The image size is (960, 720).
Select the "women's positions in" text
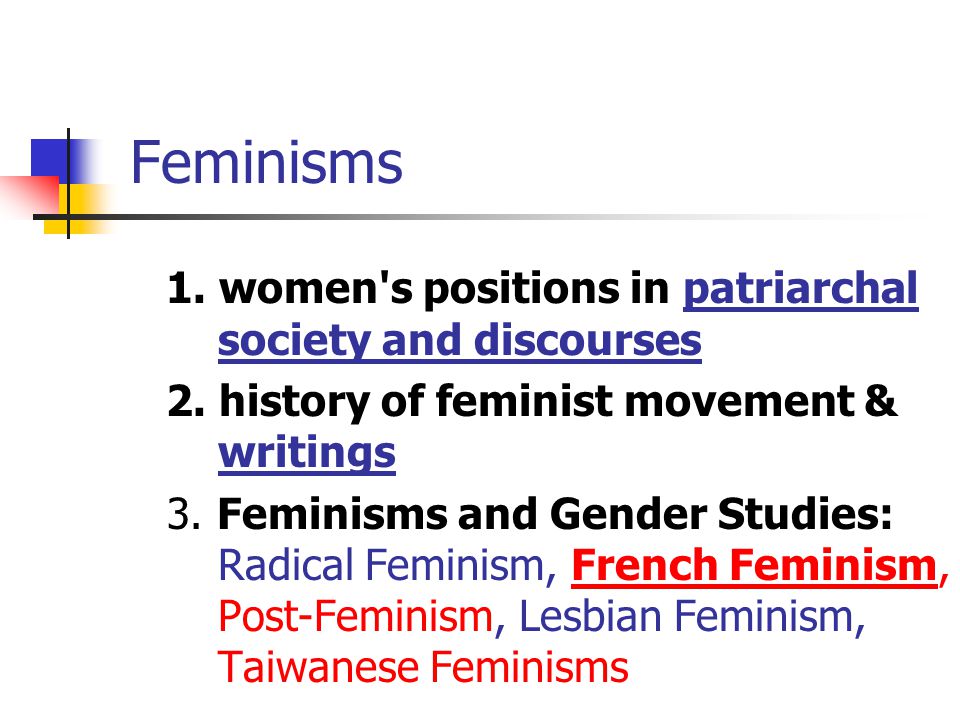pyautogui.click(x=444, y=288)
